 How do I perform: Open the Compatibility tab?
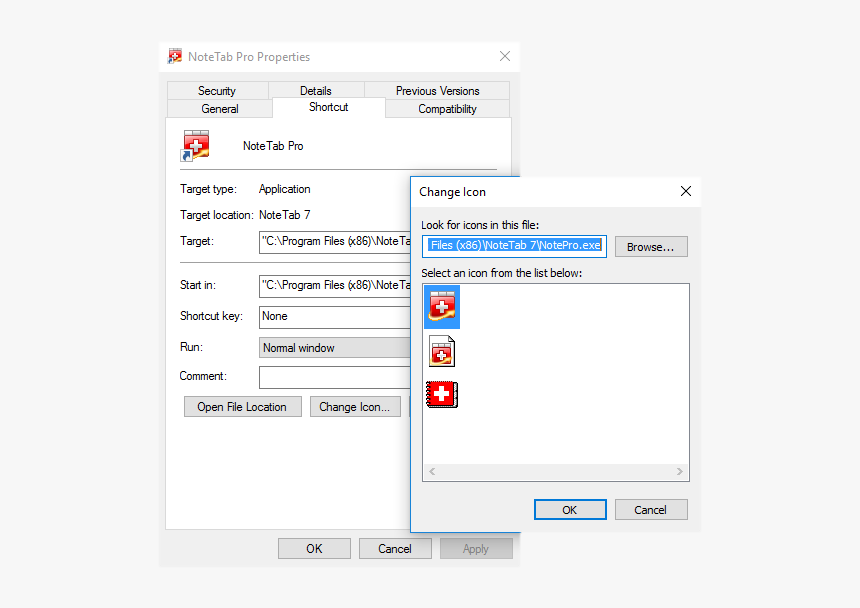pos(448,109)
